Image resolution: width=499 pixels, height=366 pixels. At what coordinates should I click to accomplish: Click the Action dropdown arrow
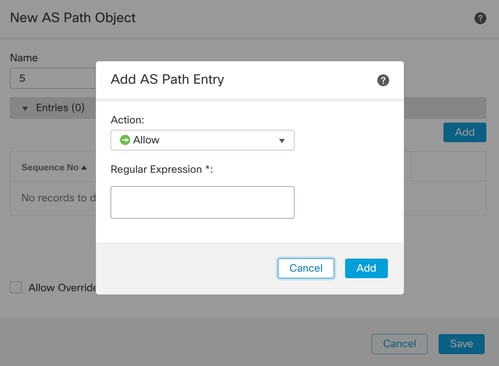[x=282, y=141]
